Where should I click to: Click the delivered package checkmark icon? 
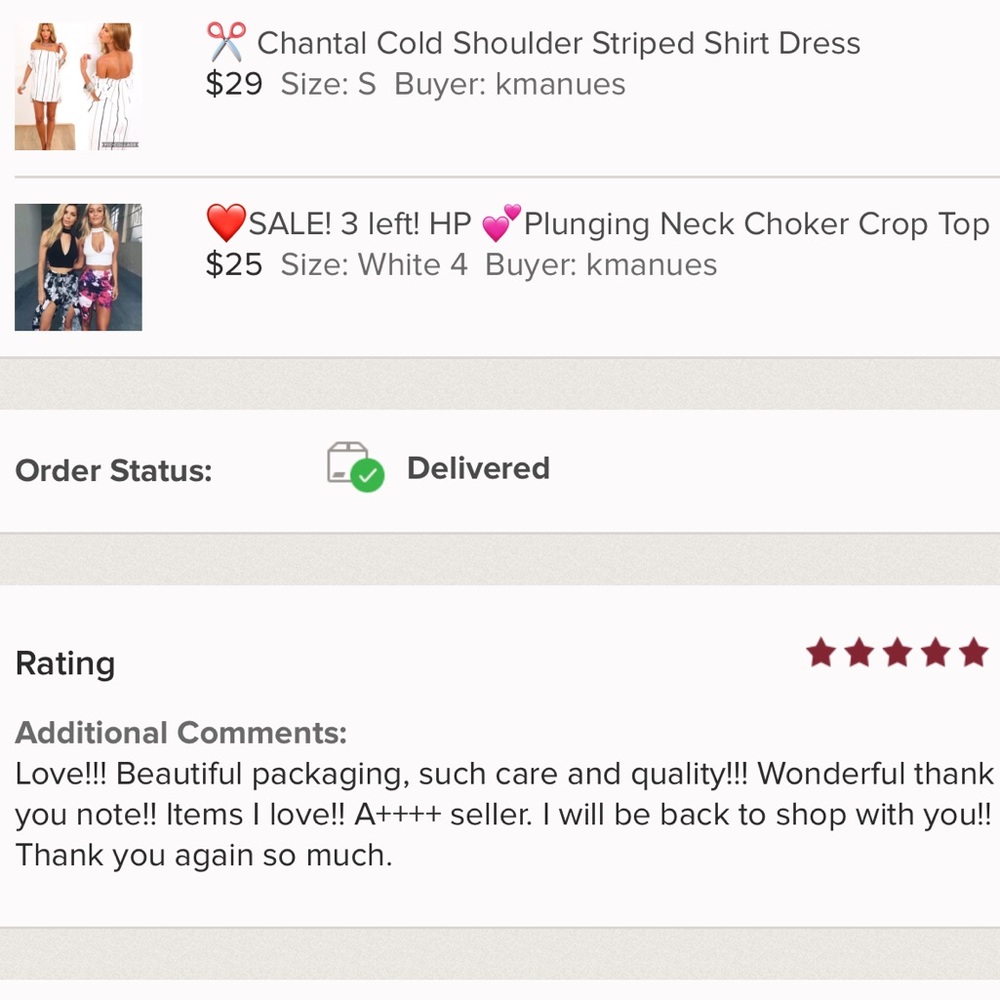pos(355,467)
